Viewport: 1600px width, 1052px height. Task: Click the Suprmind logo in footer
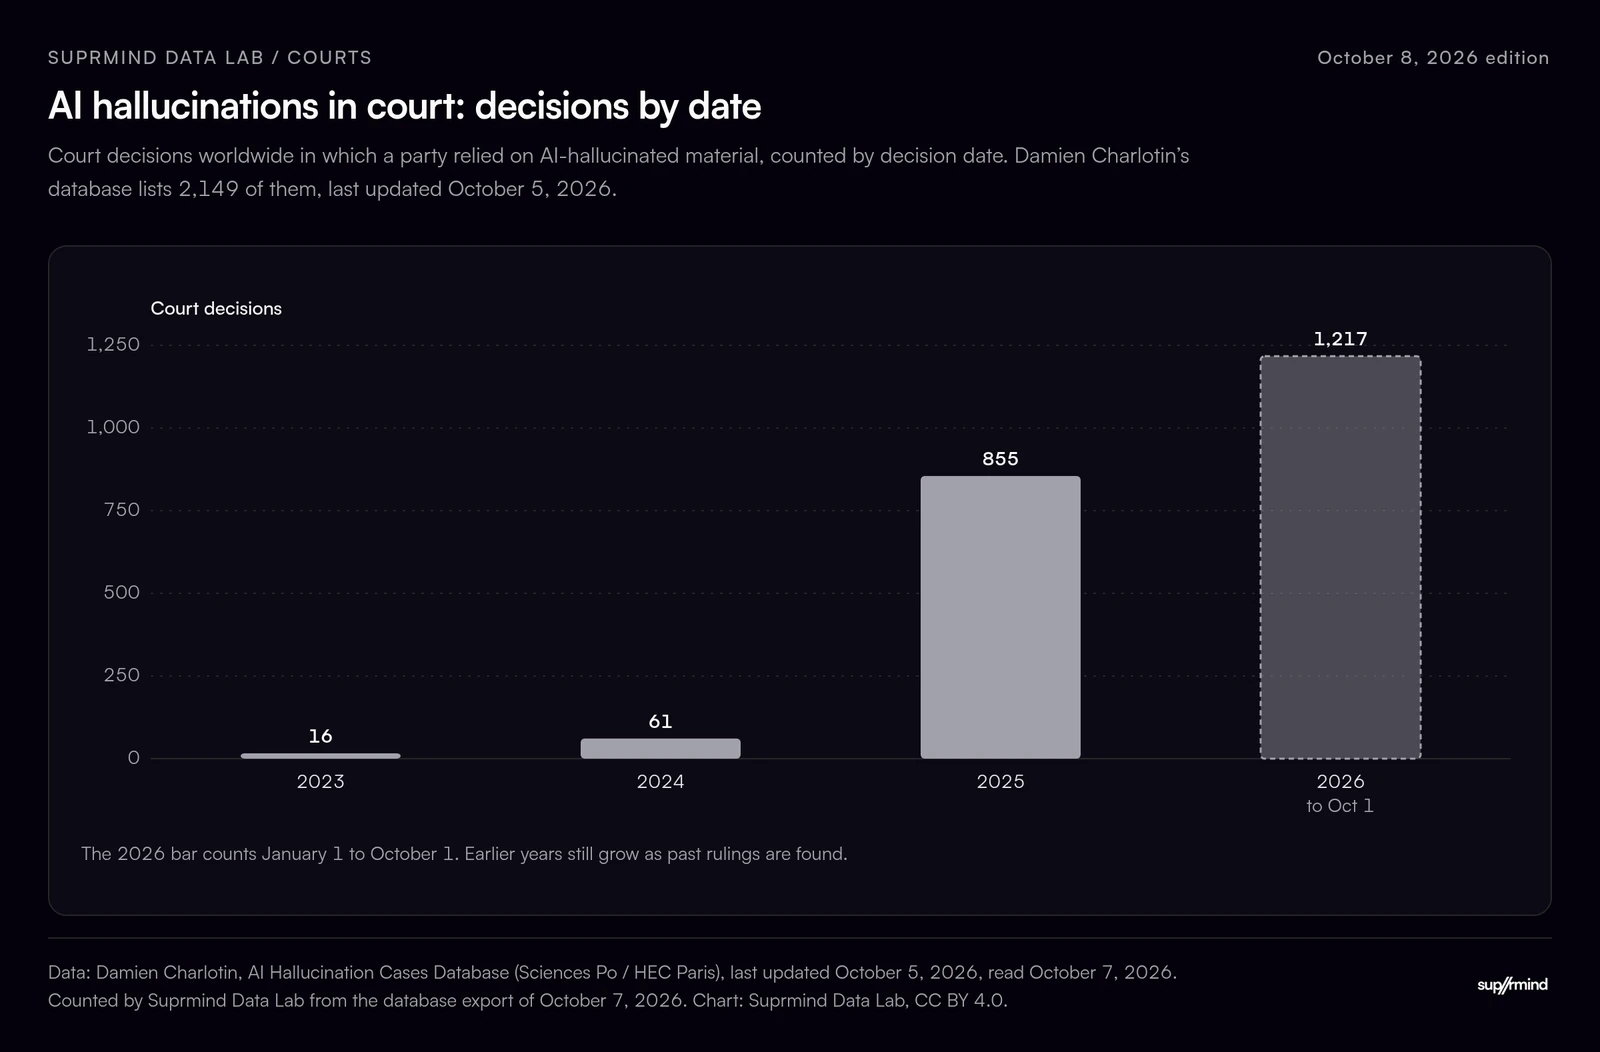coord(1512,985)
